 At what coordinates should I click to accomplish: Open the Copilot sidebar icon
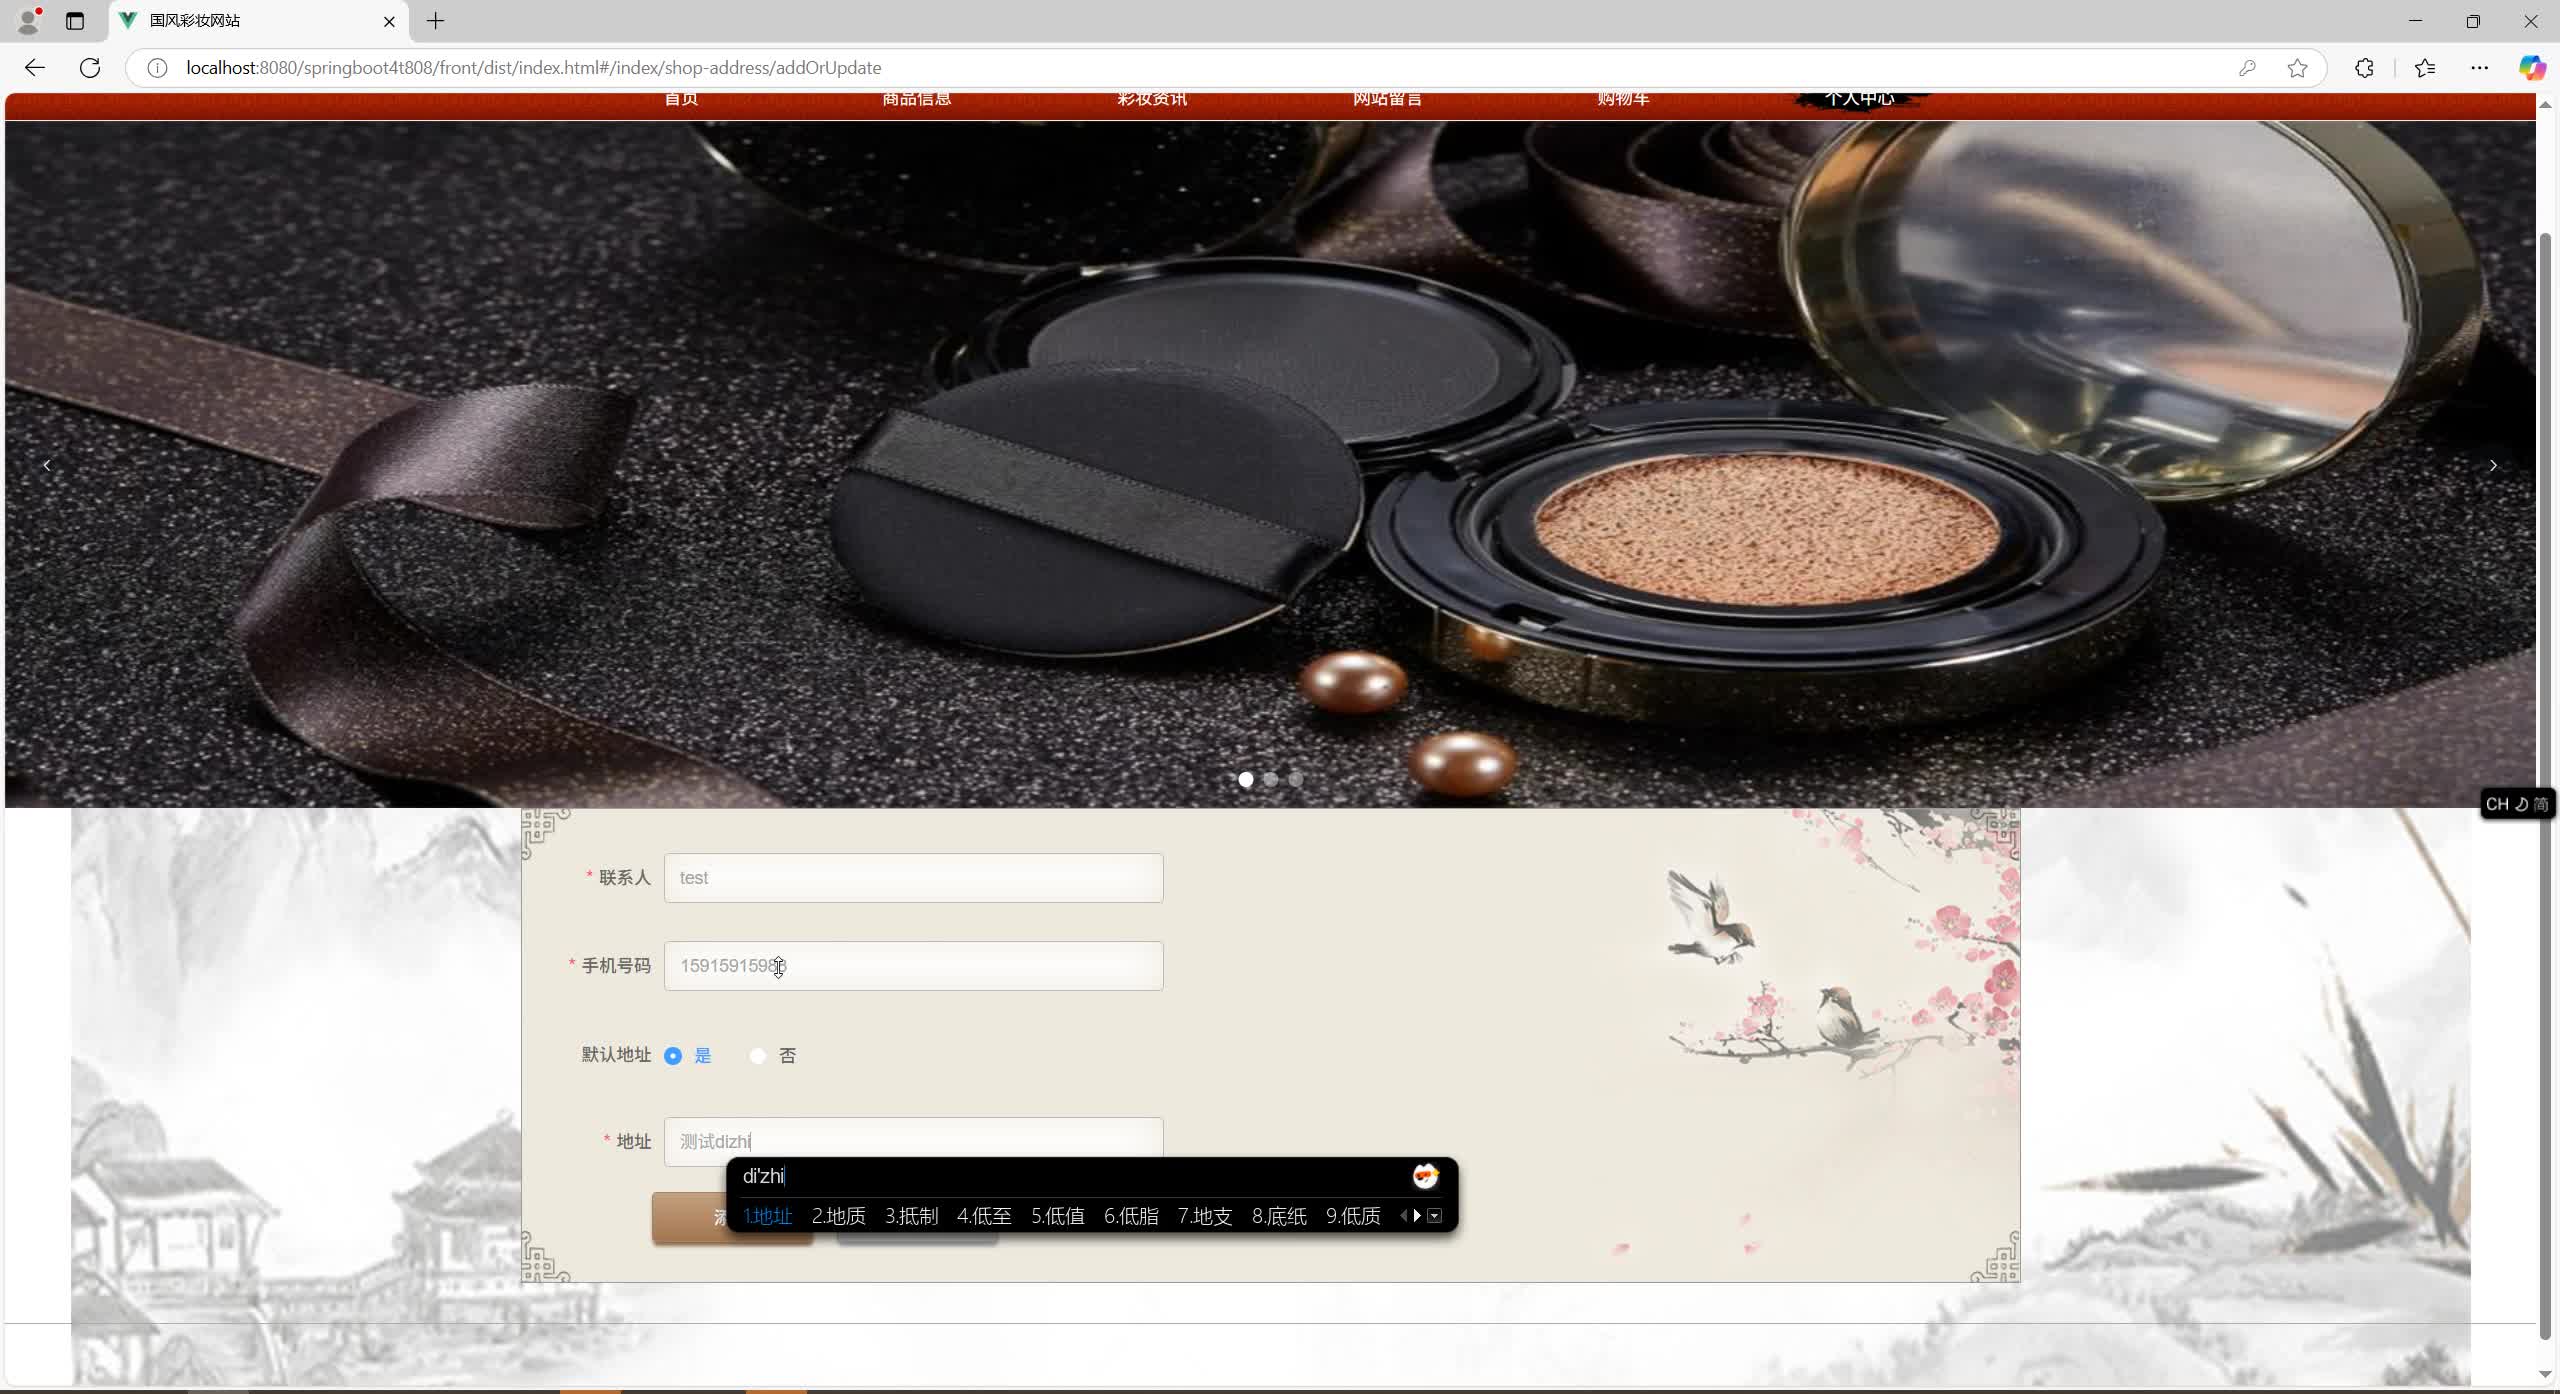[2531, 68]
